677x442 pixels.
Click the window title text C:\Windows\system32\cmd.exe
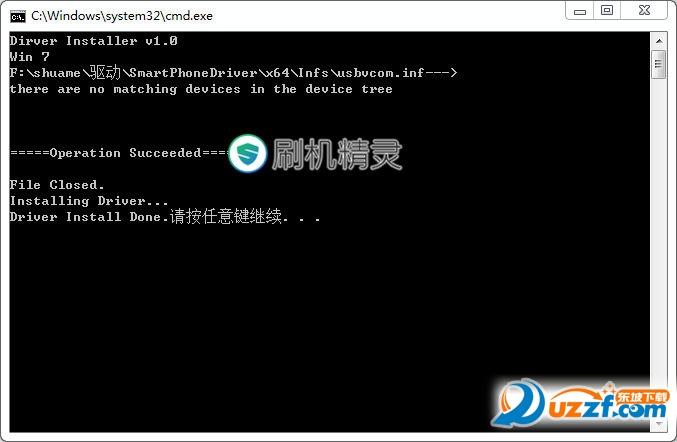point(122,16)
